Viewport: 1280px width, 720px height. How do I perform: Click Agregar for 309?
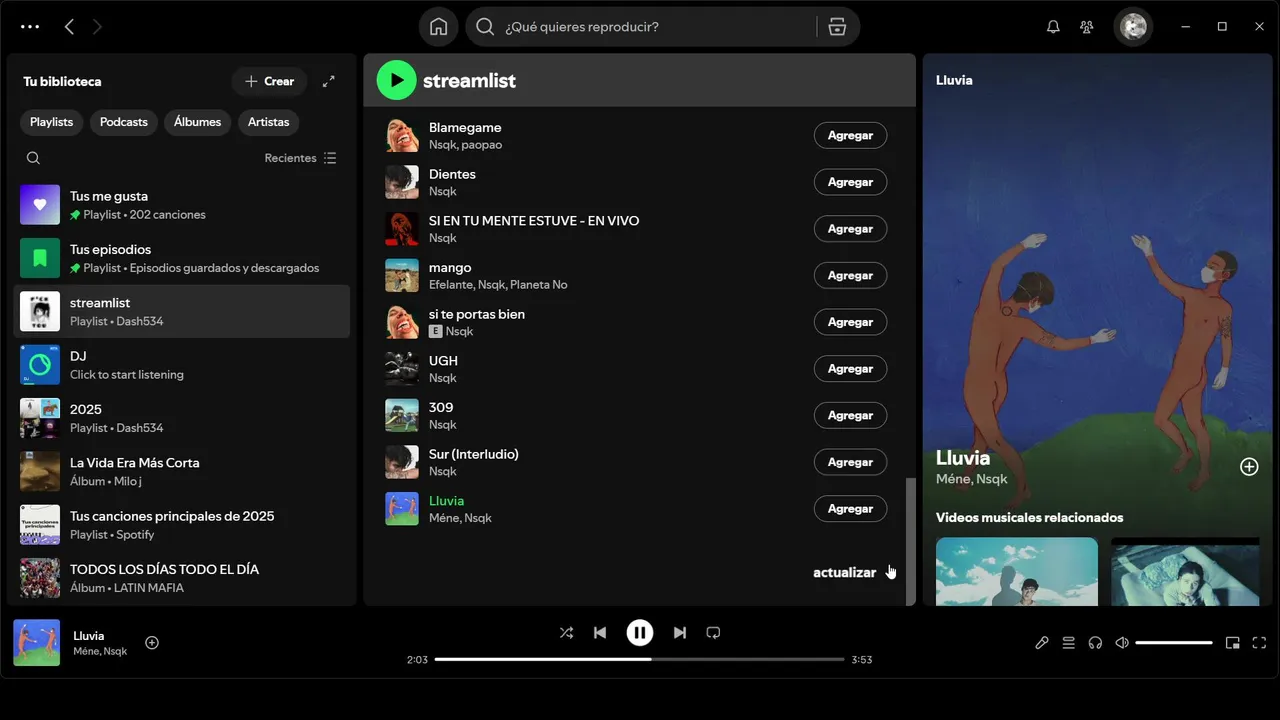[x=850, y=415]
